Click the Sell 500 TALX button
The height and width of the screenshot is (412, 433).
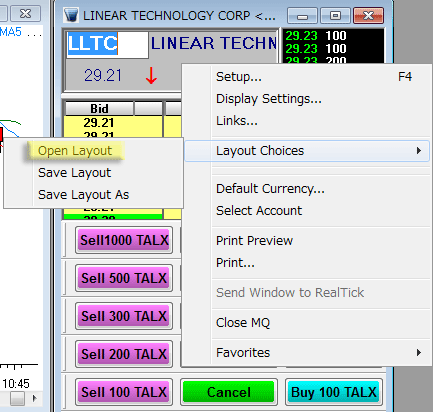(124, 278)
